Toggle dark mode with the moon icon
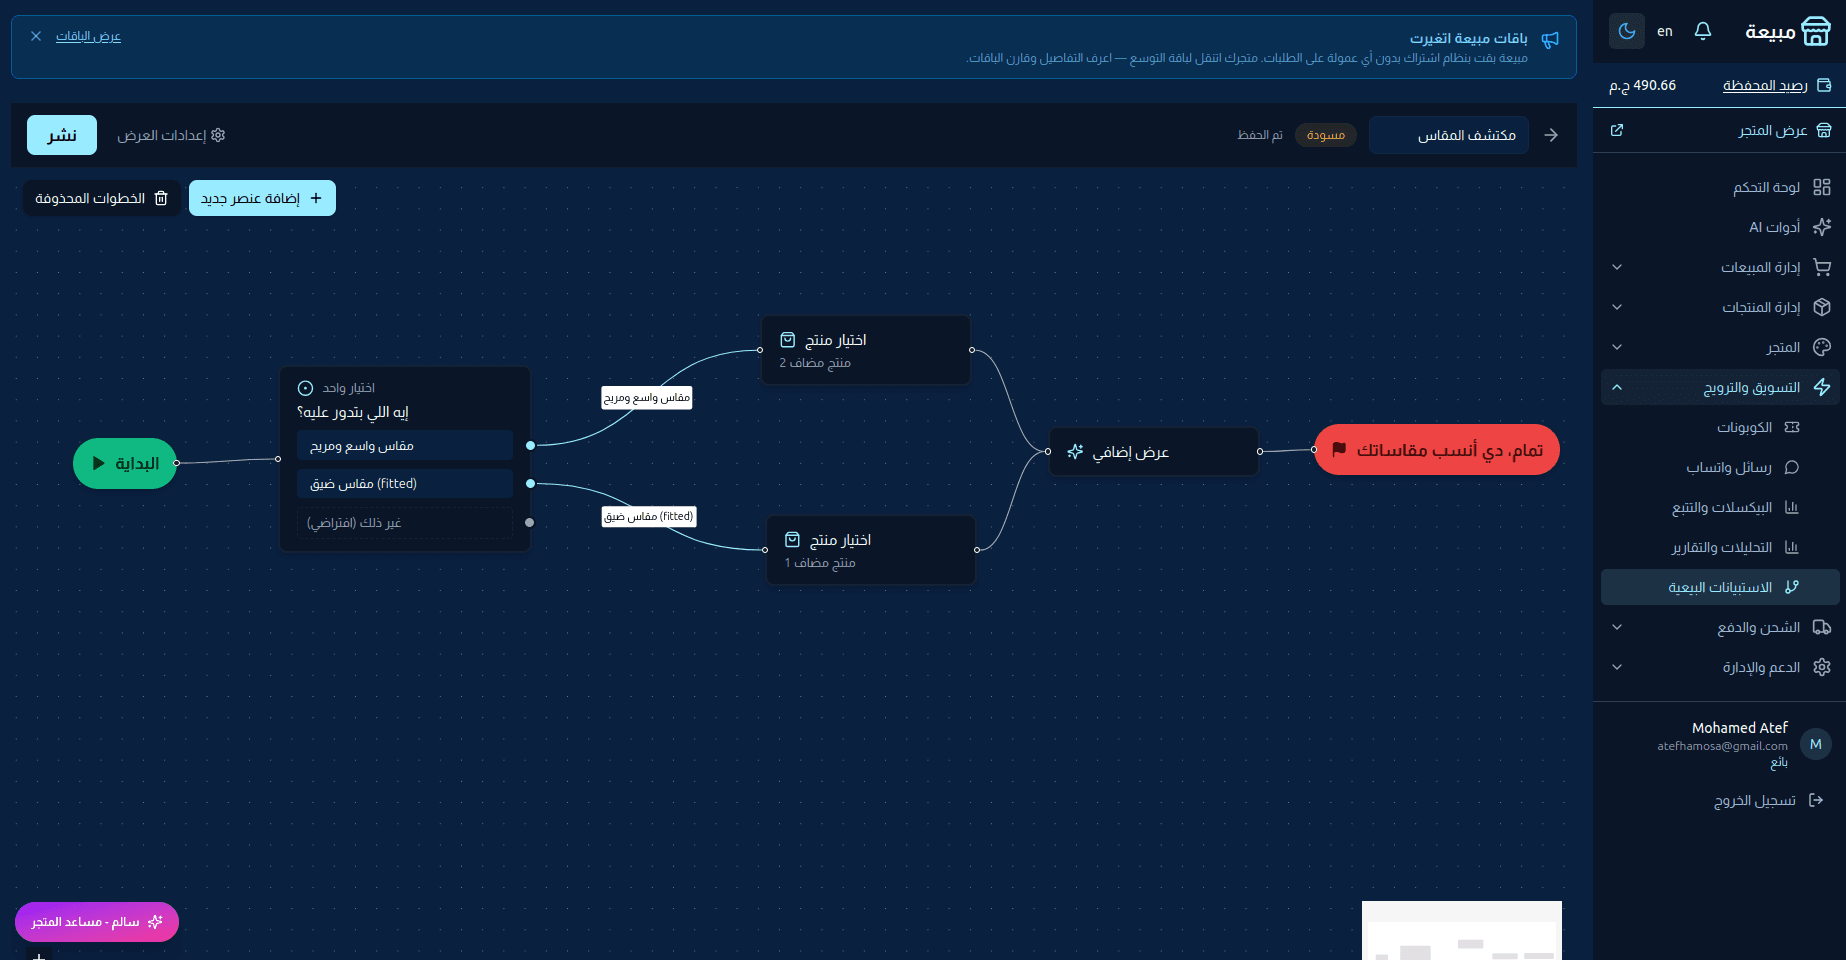 1627,31
